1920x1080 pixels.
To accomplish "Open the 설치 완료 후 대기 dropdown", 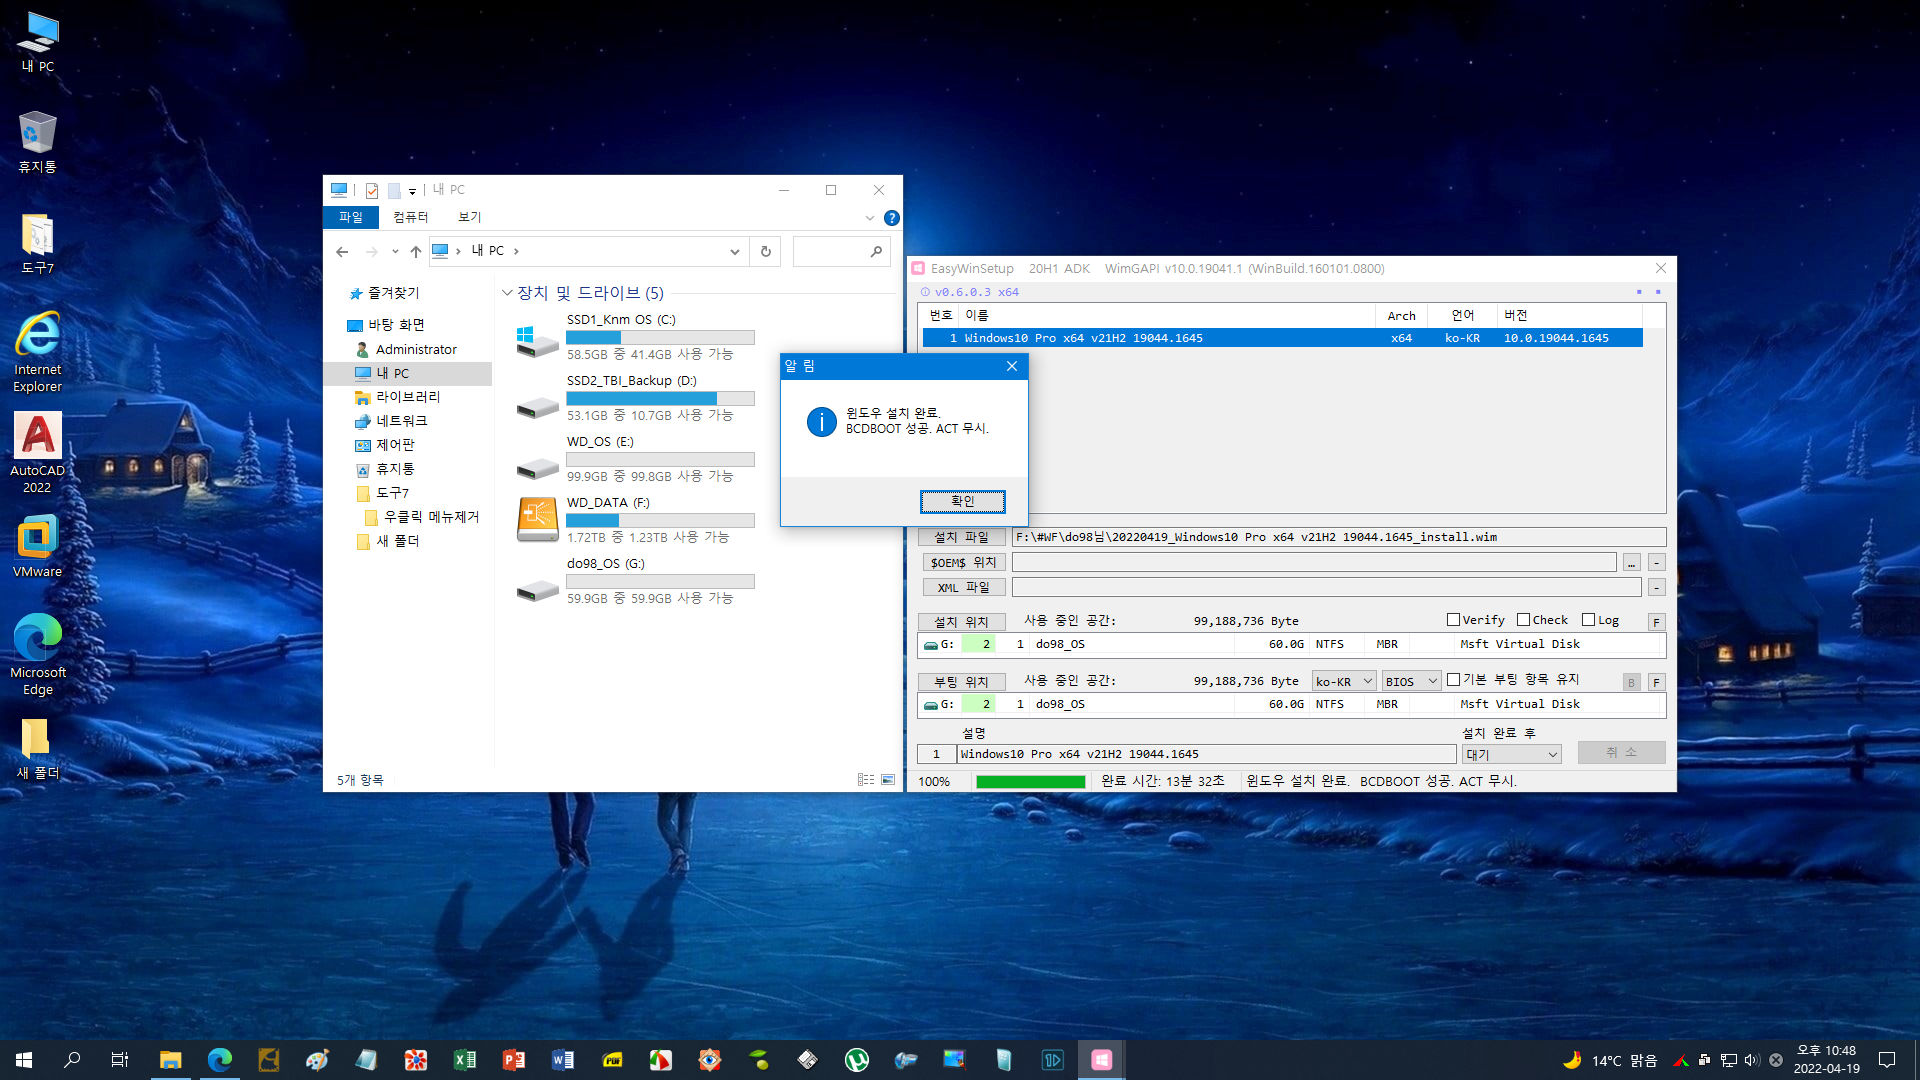I will (x=1511, y=754).
